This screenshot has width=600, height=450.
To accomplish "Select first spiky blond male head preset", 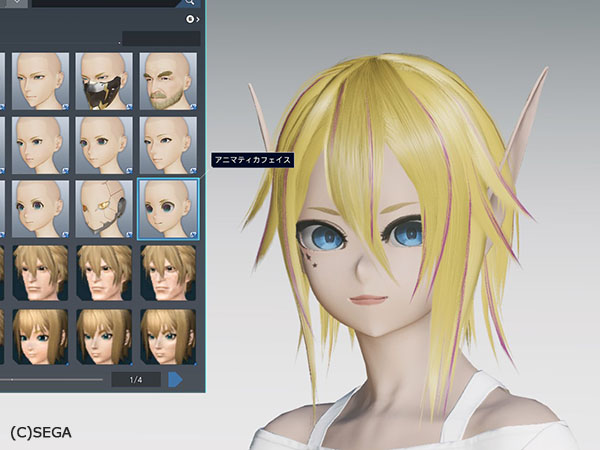I will [40, 273].
